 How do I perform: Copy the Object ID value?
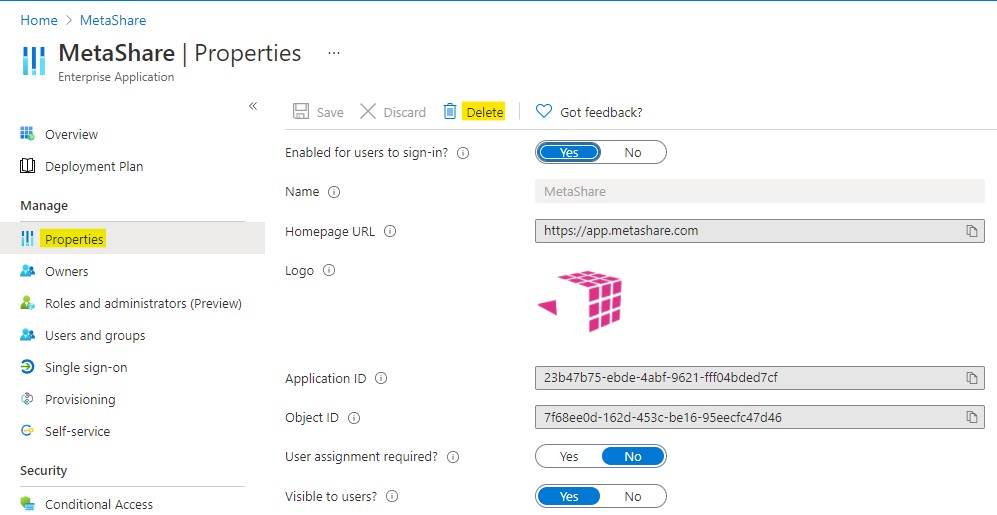coord(972,417)
